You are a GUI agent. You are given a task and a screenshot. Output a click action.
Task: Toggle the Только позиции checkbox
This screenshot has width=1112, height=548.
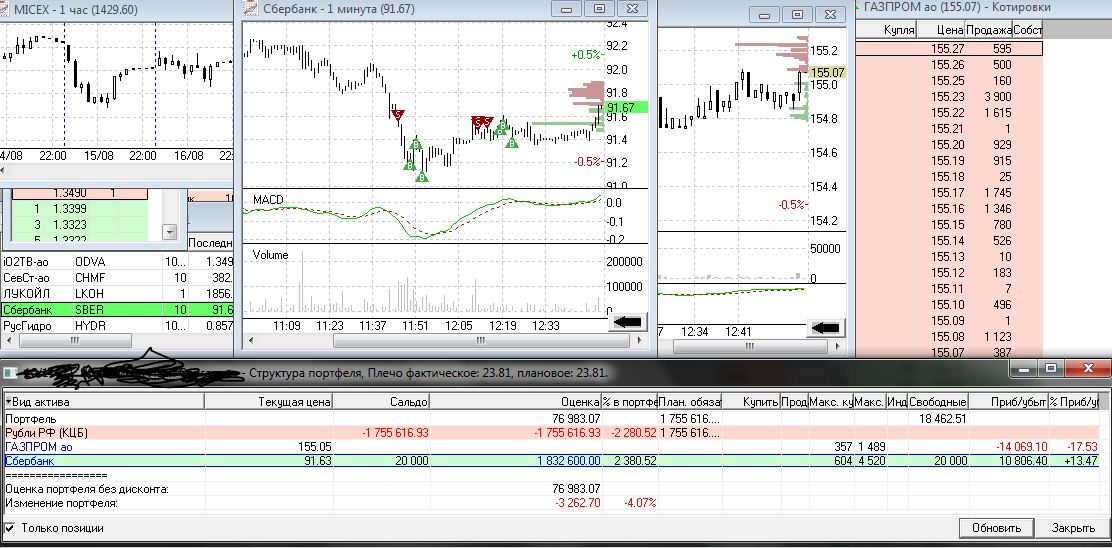point(10,527)
